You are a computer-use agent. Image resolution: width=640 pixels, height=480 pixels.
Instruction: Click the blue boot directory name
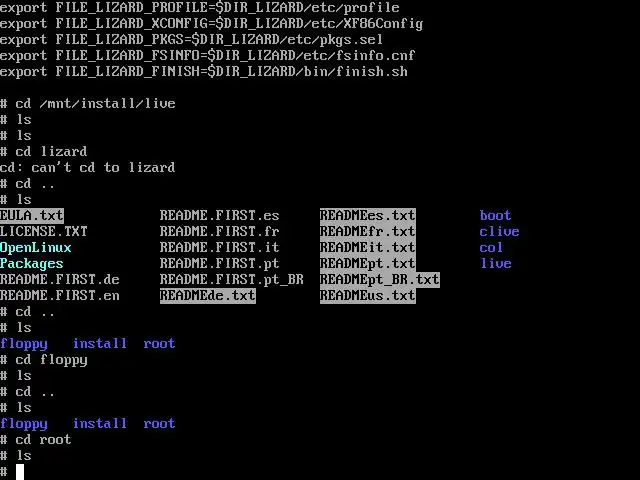pos(496,216)
